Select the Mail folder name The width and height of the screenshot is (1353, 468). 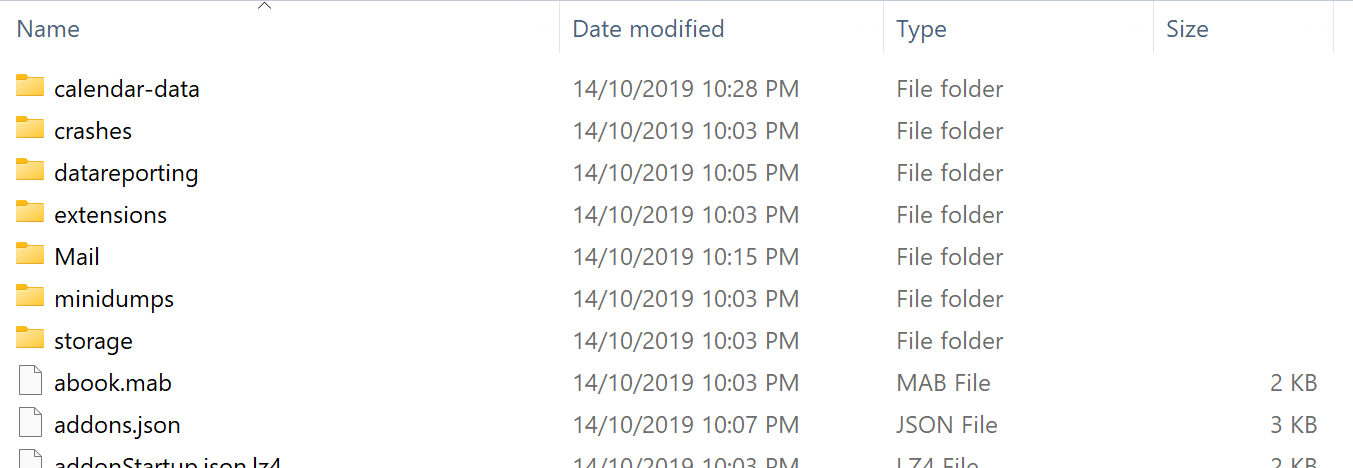click(77, 257)
